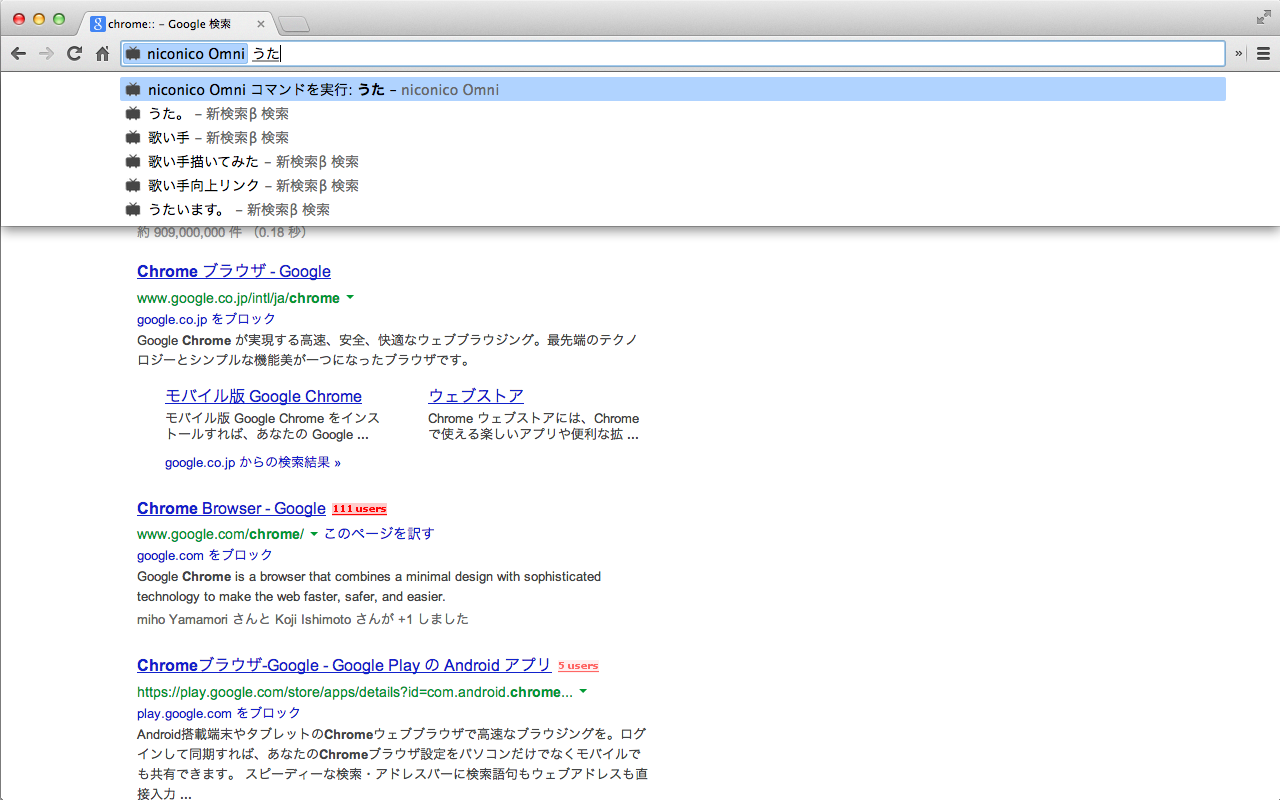This screenshot has width=1280, height=800.
Task: Reload the page
Action: coord(74,54)
